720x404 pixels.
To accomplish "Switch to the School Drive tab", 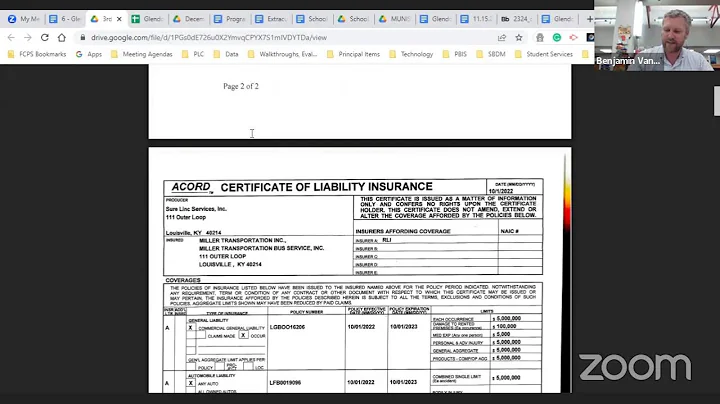I will pyautogui.click(x=353, y=19).
